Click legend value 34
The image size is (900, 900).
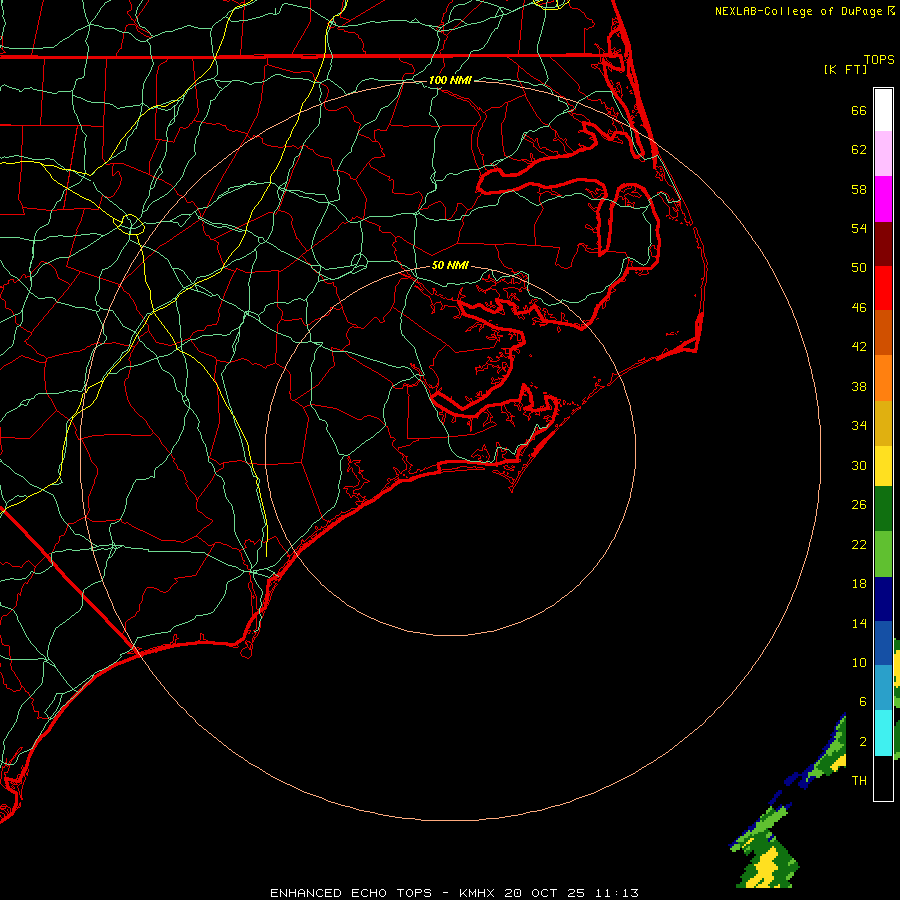(x=859, y=426)
